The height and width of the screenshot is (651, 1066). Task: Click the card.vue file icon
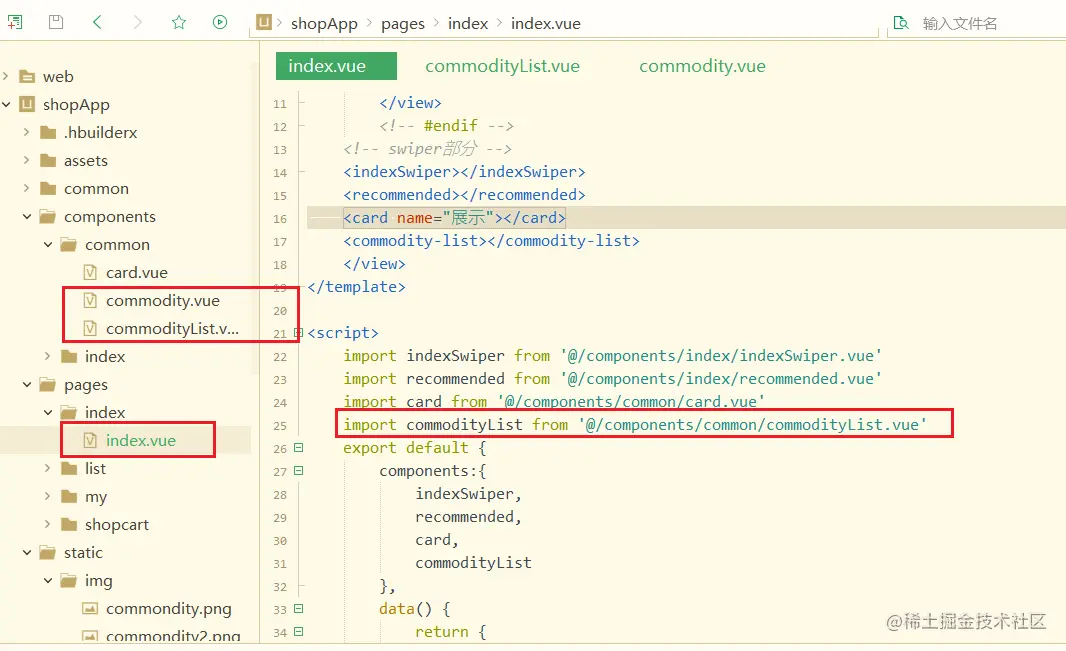90,272
